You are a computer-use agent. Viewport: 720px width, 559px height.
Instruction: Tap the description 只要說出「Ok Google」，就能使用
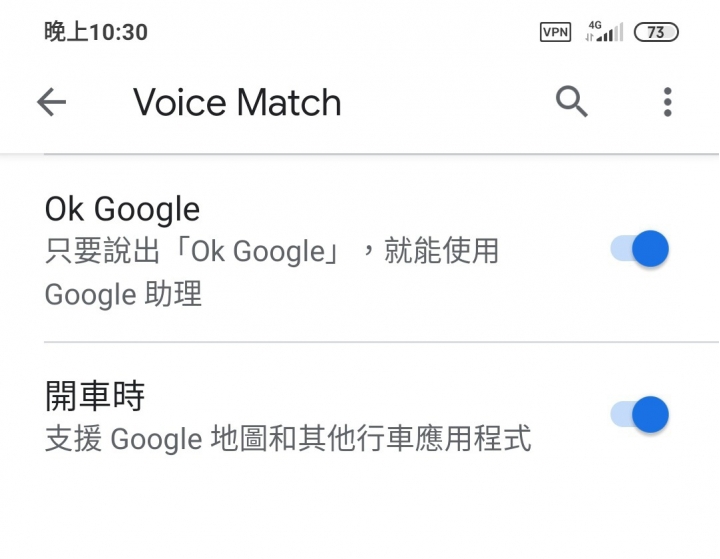click(272, 251)
